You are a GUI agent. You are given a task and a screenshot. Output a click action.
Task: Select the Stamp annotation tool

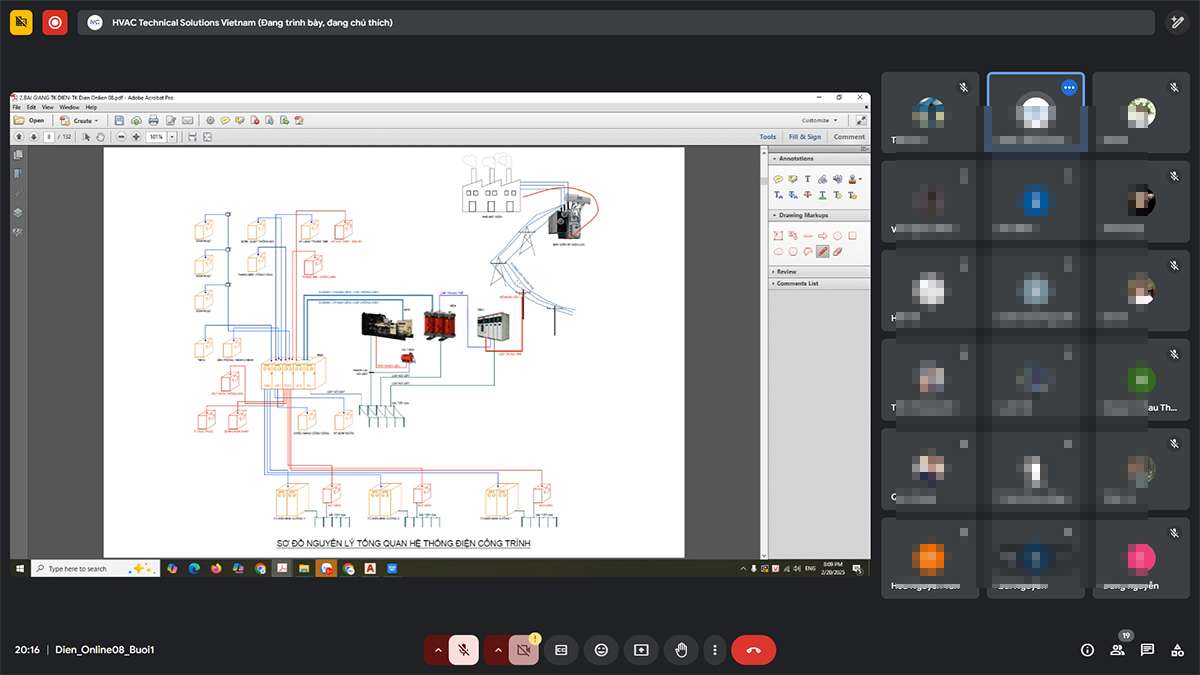[852, 179]
